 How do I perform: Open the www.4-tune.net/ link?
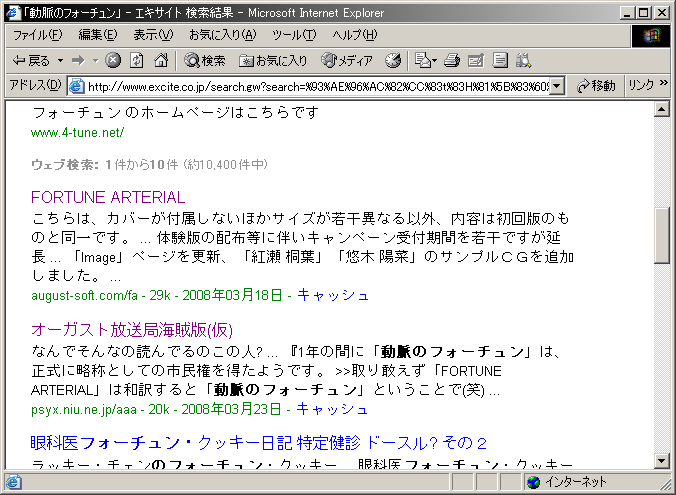tap(78, 133)
